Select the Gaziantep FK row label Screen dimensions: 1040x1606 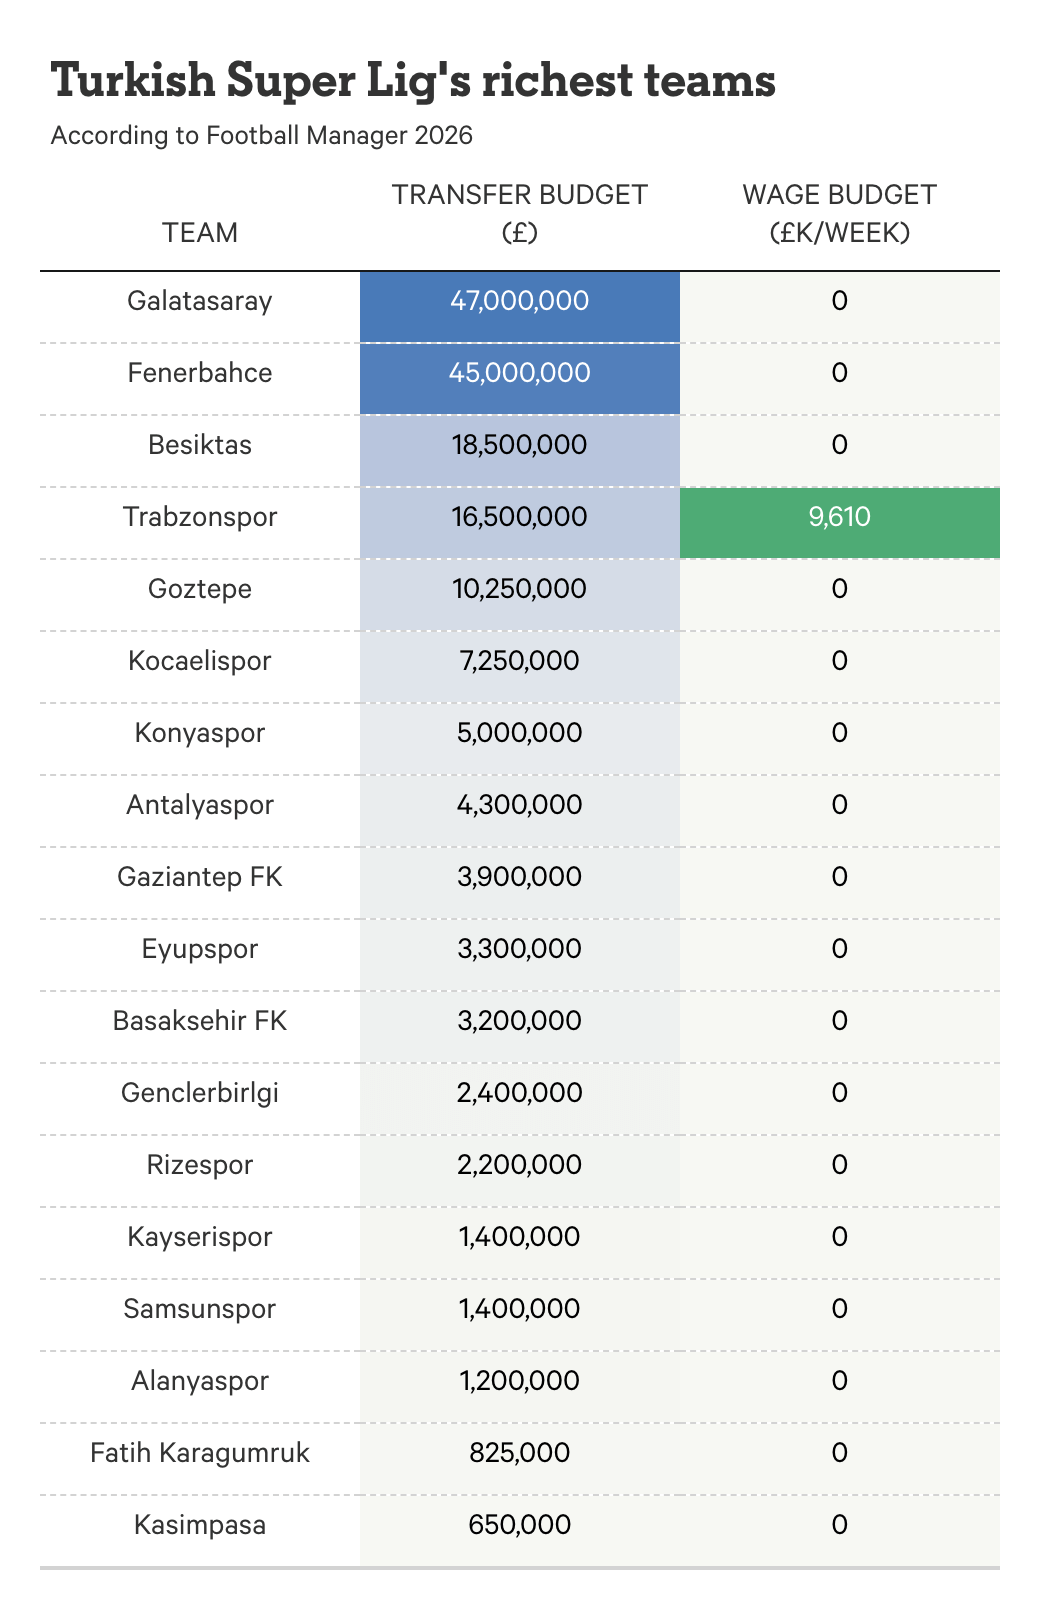[x=200, y=877]
